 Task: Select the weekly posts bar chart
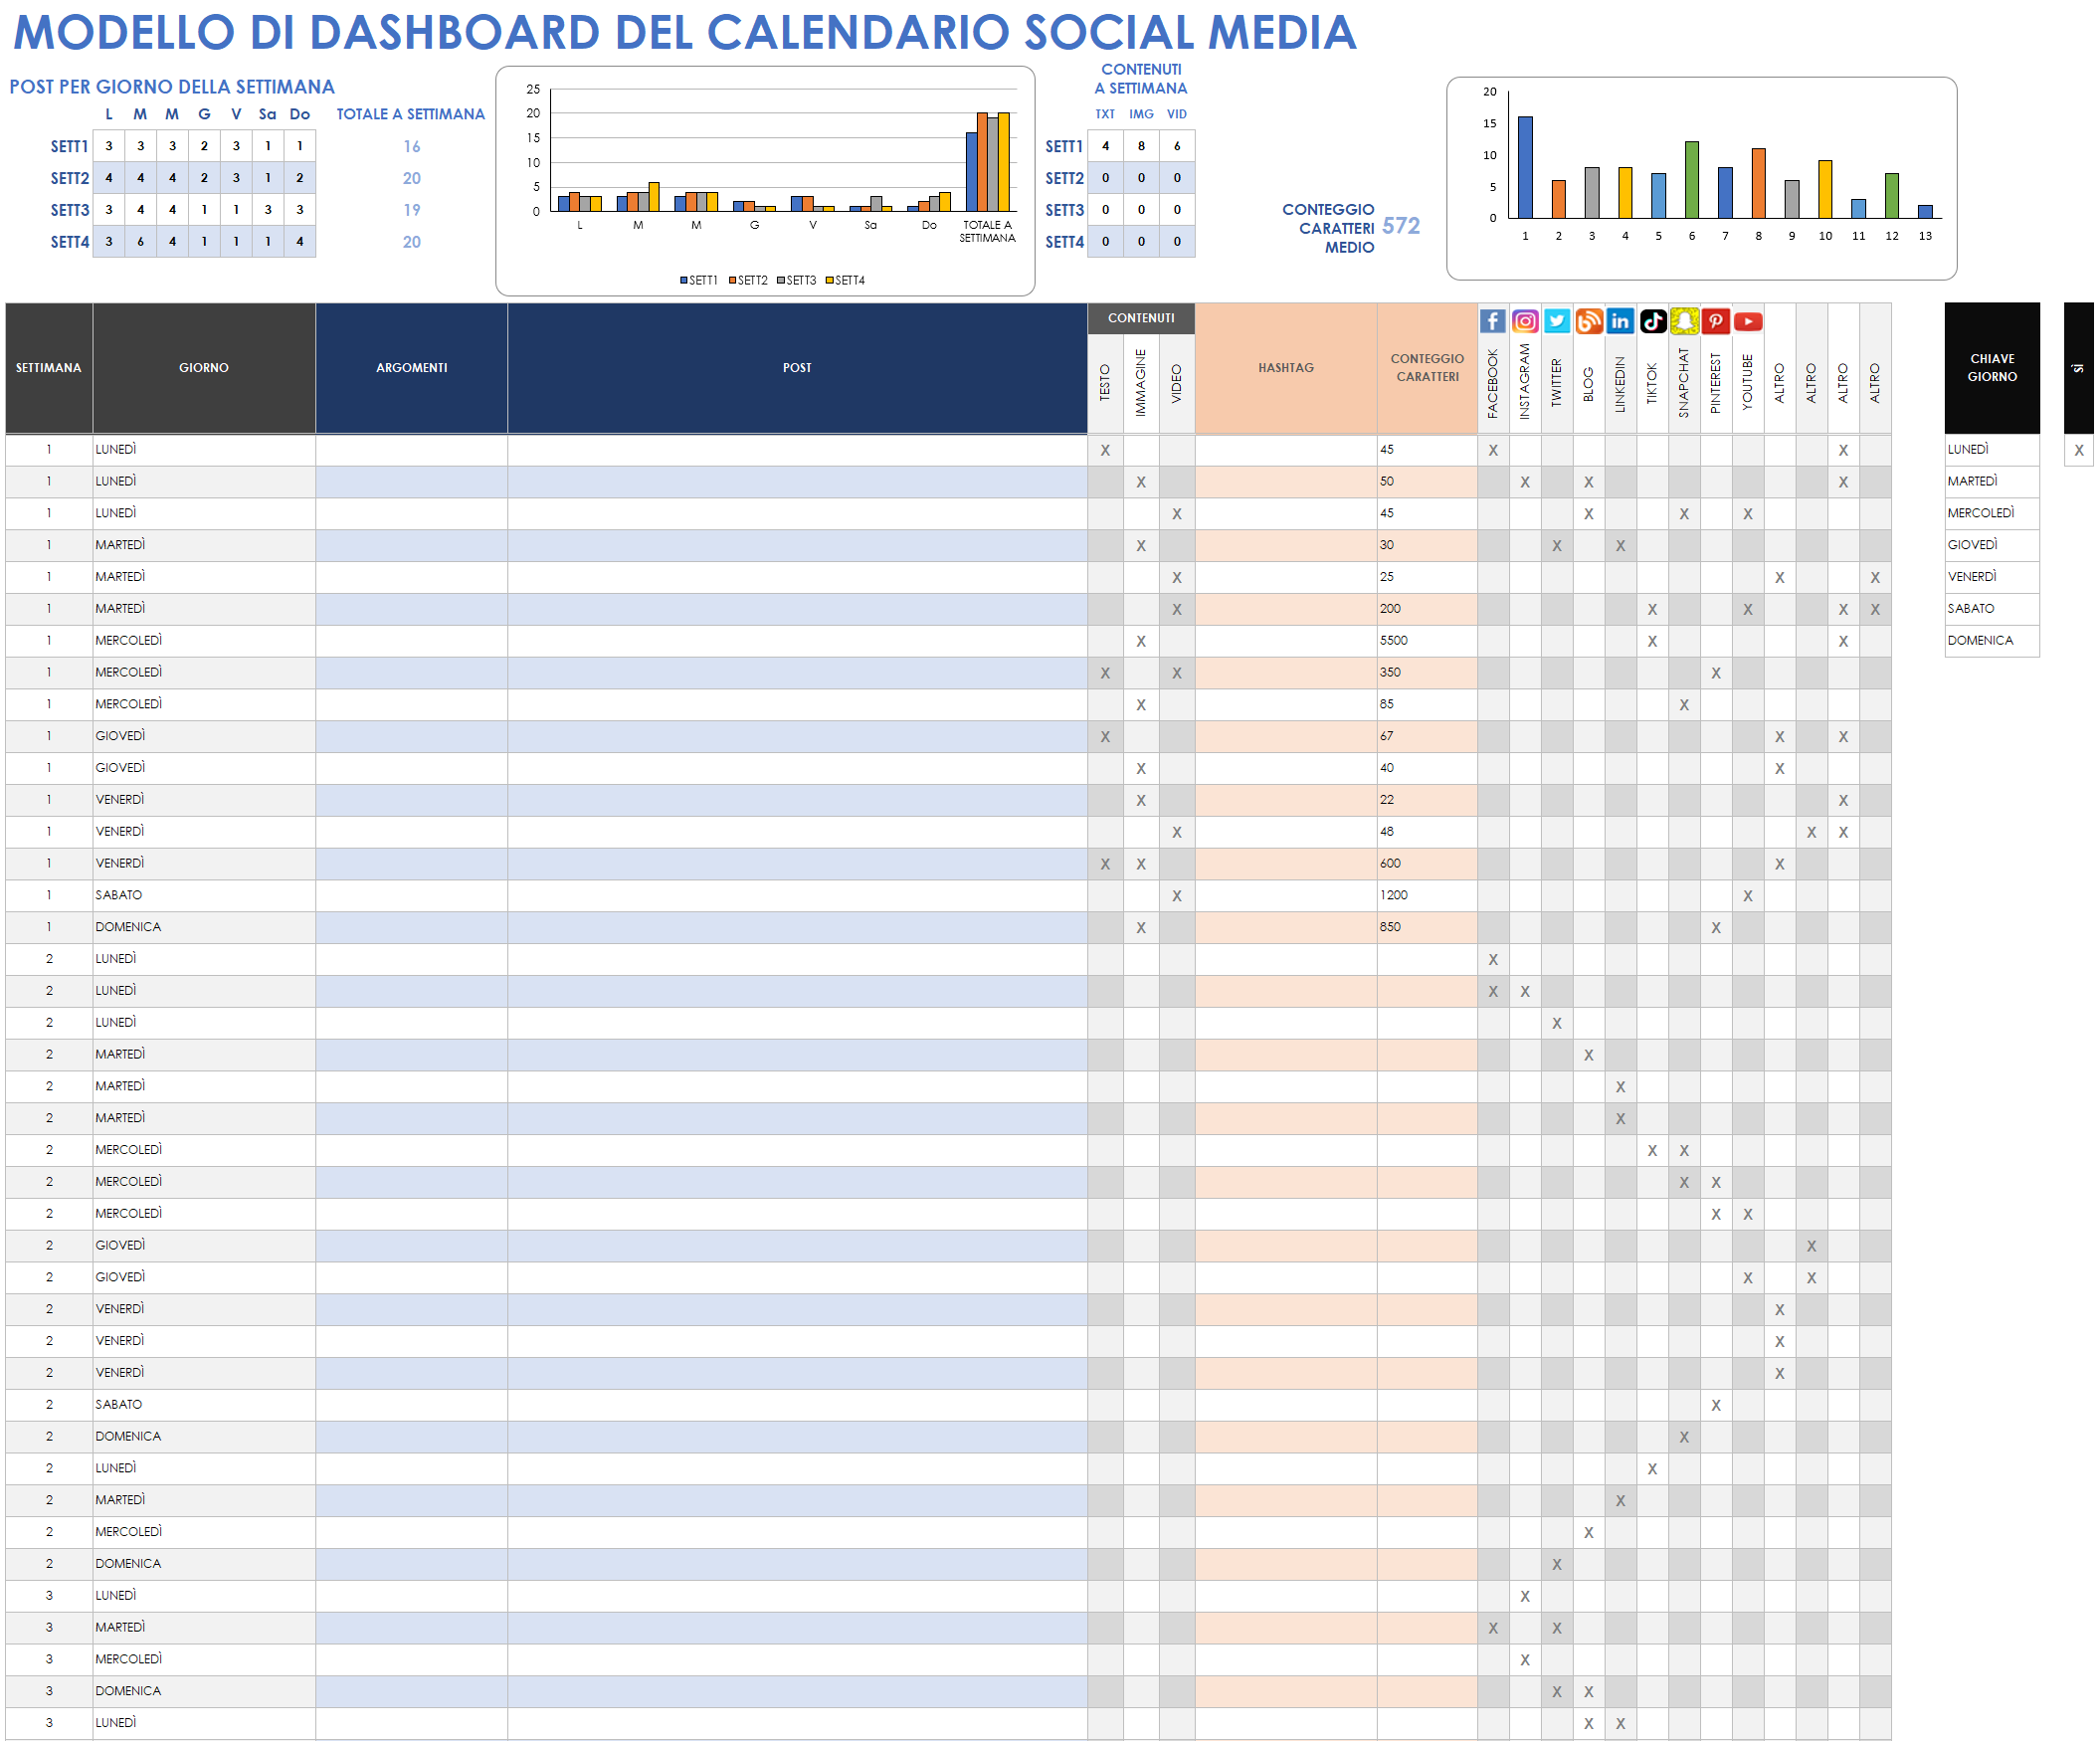click(765, 181)
